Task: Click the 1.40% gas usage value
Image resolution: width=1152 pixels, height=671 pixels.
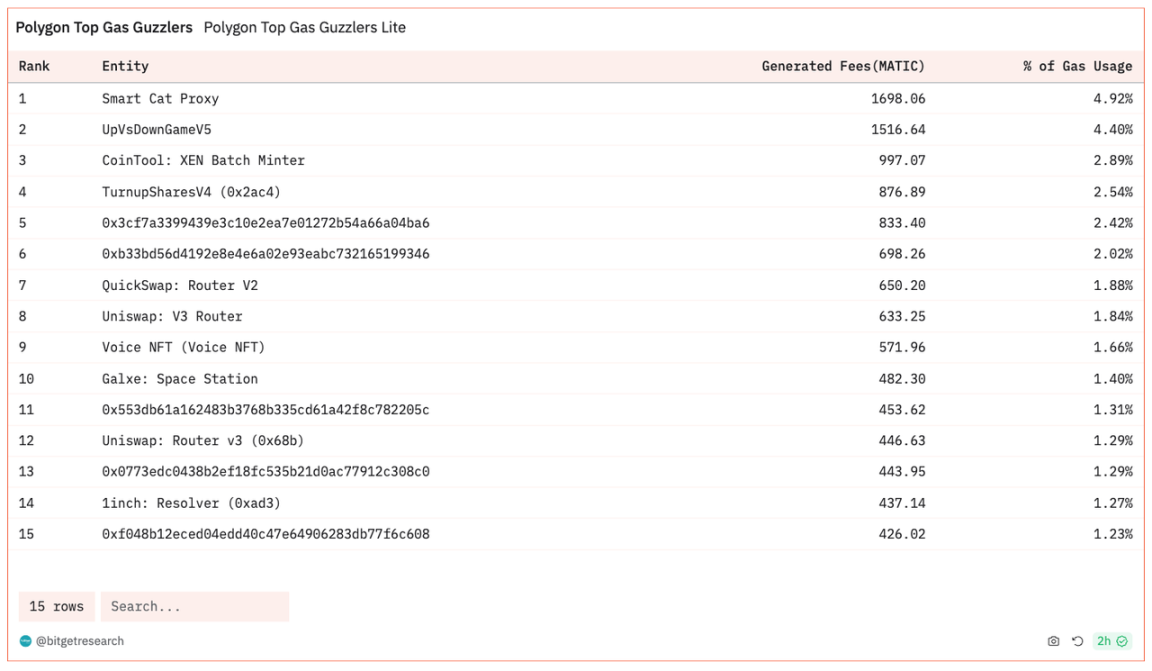Action: point(1113,378)
